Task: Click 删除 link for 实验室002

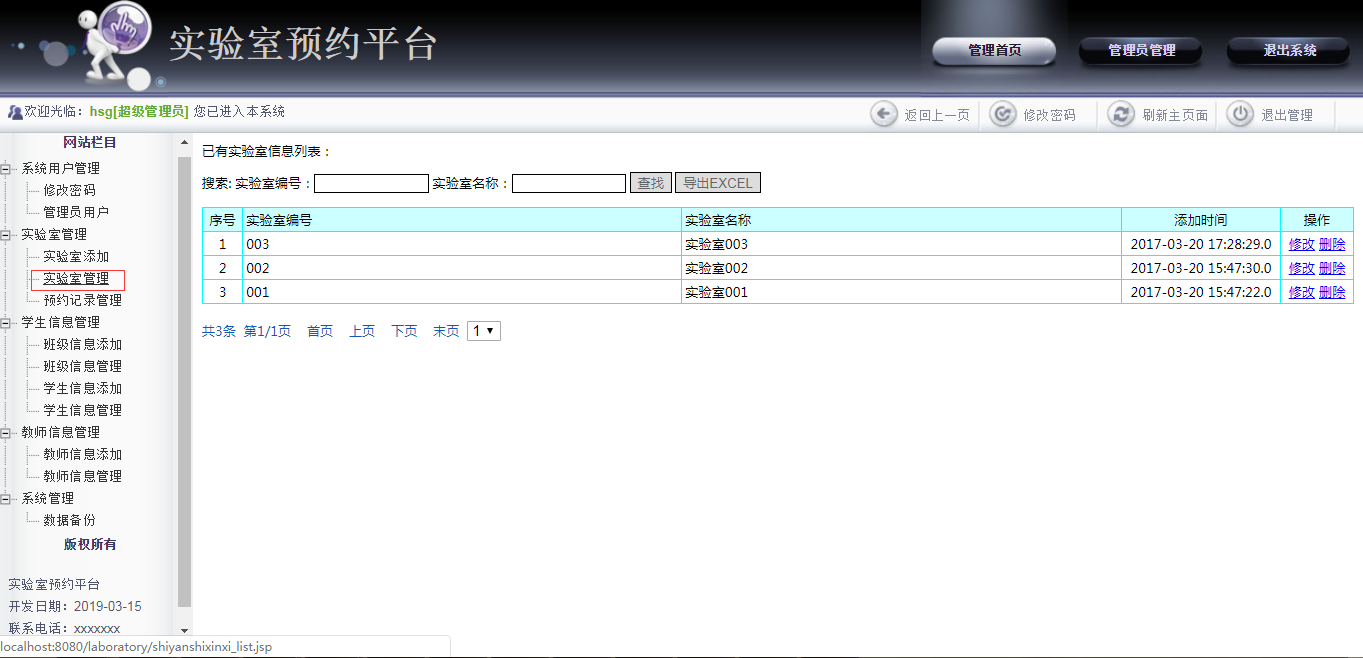Action: 1332,268
